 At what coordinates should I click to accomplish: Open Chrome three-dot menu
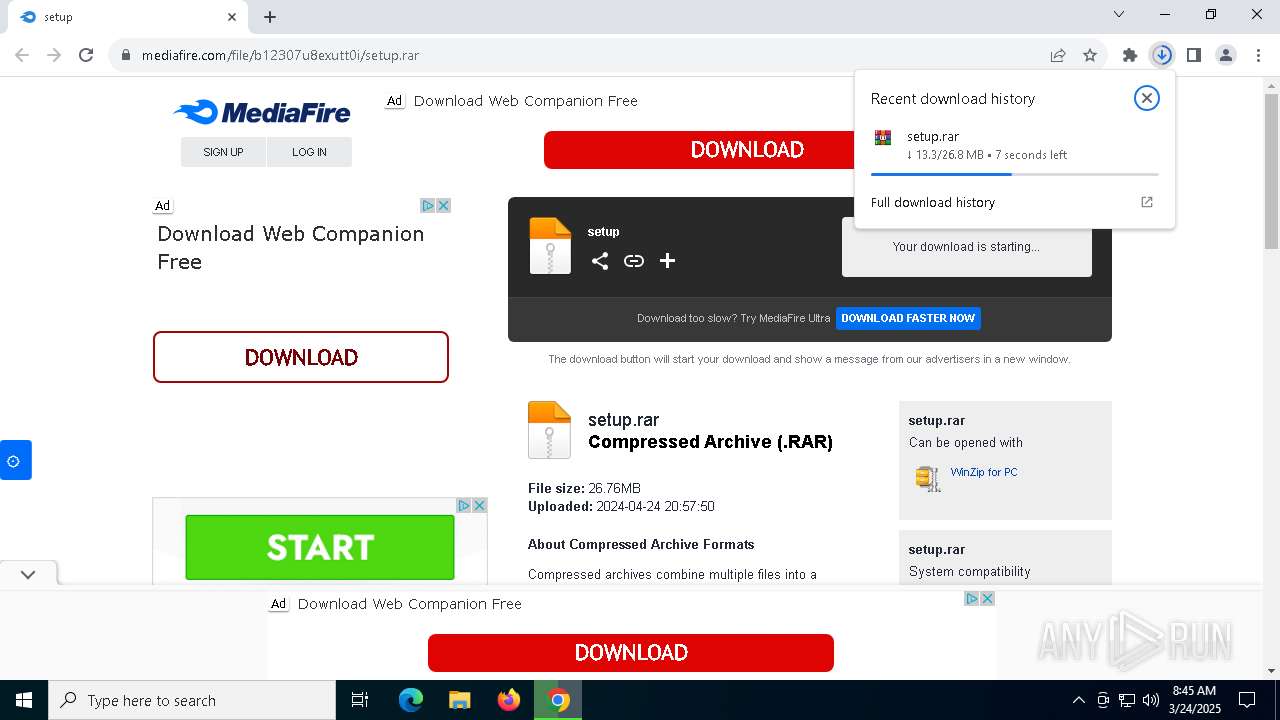click(x=1258, y=55)
